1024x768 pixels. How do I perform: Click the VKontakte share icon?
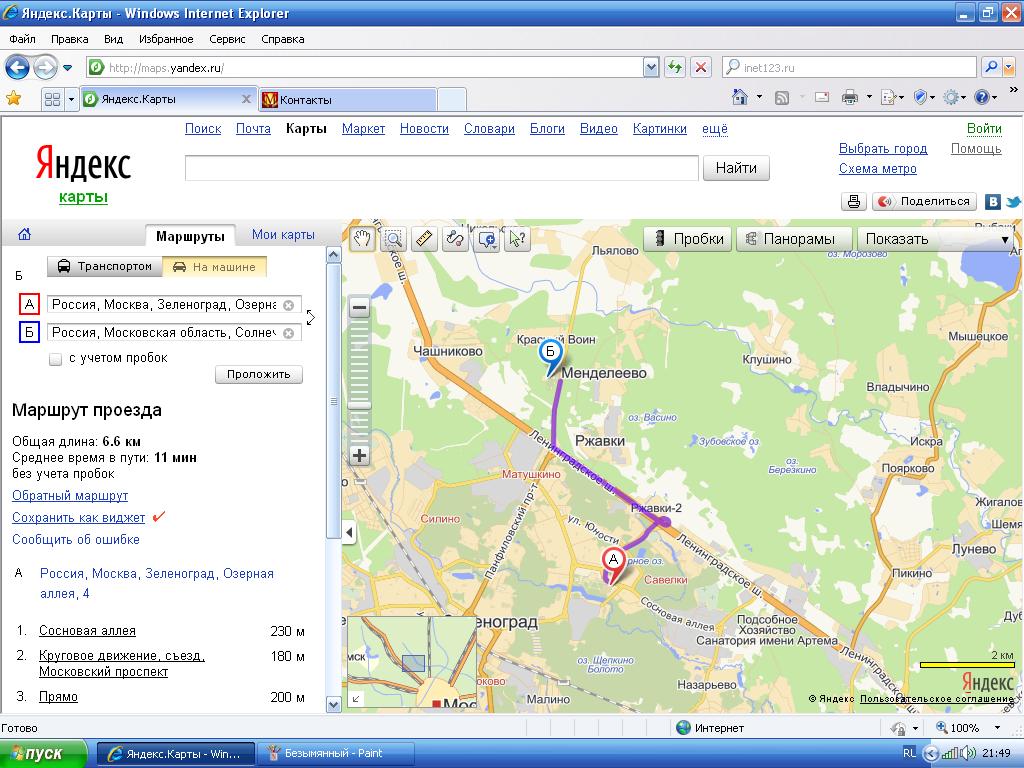click(993, 201)
